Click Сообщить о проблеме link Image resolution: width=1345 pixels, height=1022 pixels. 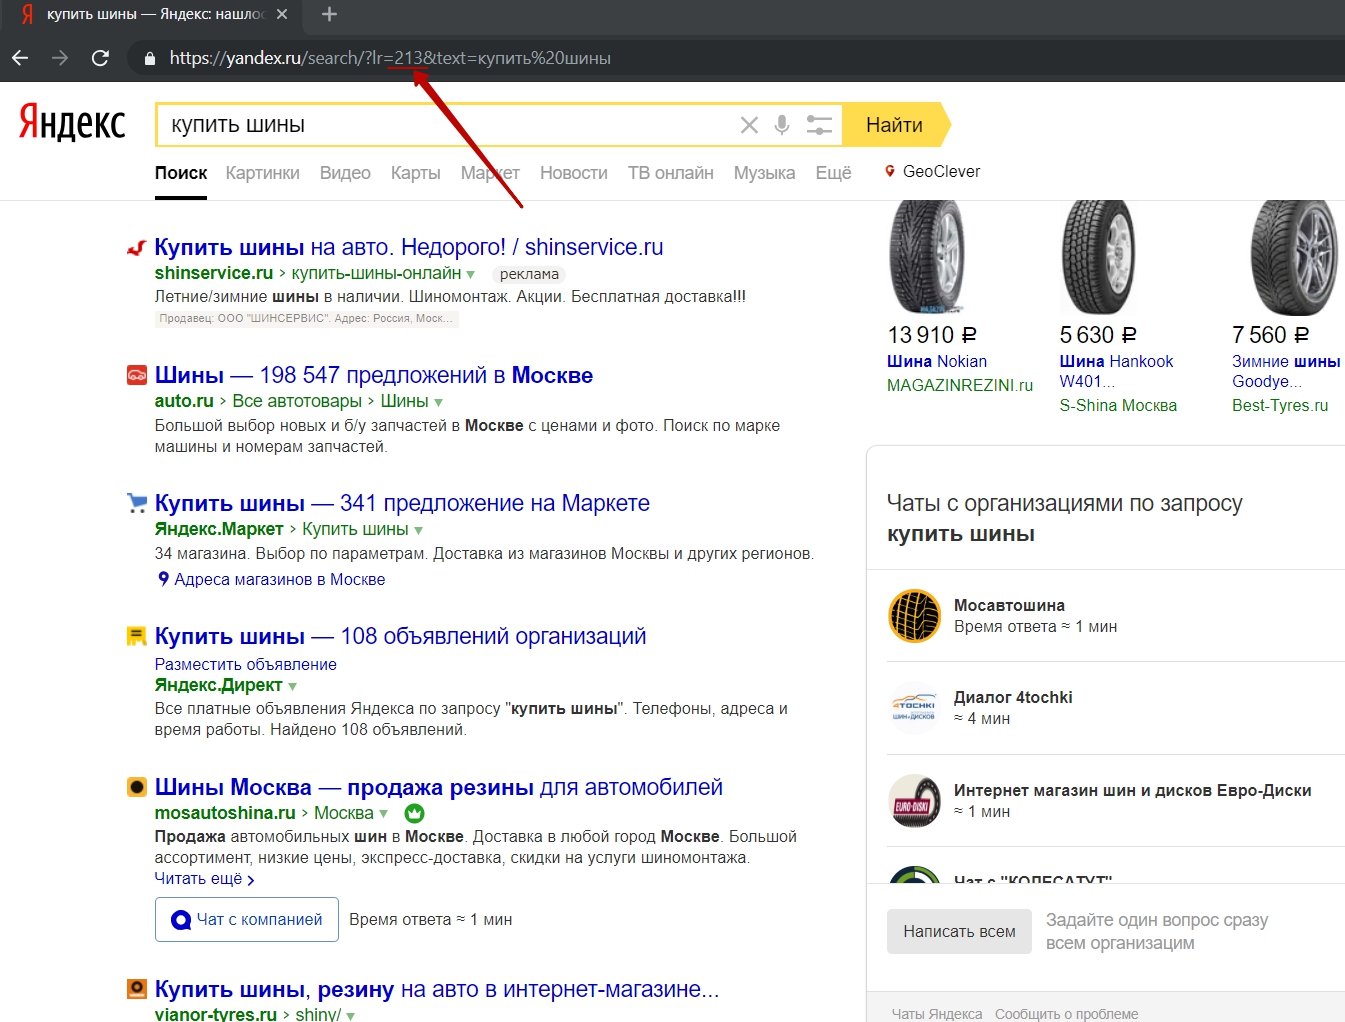1066,1014
